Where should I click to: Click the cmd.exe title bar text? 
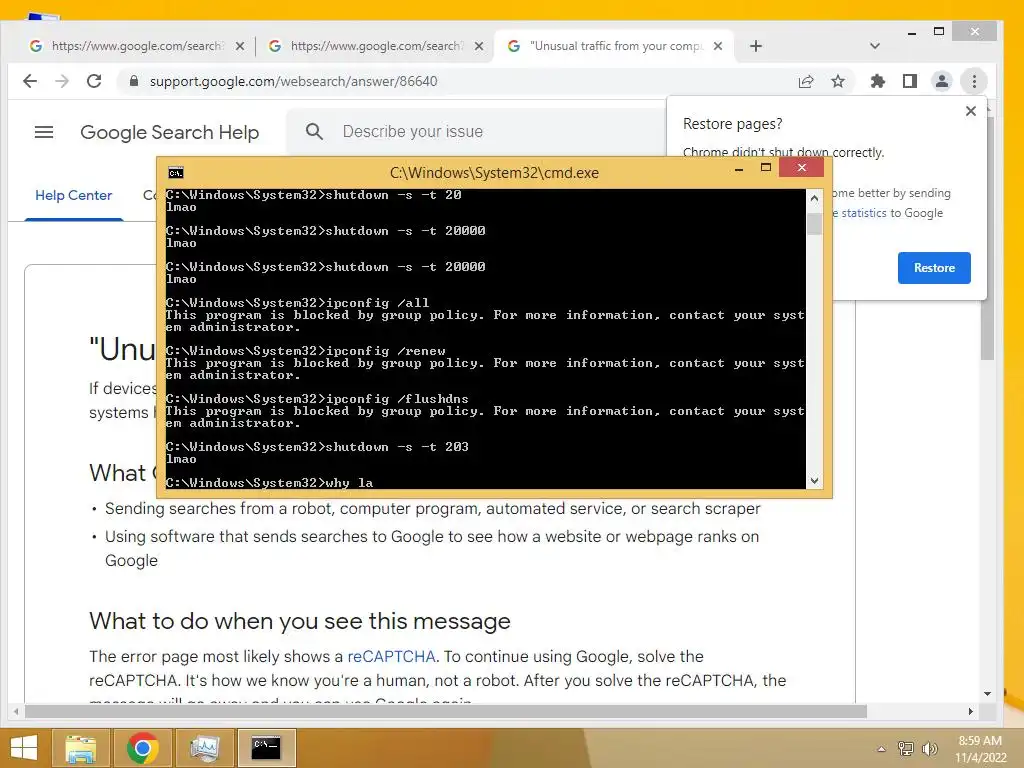coord(494,173)
